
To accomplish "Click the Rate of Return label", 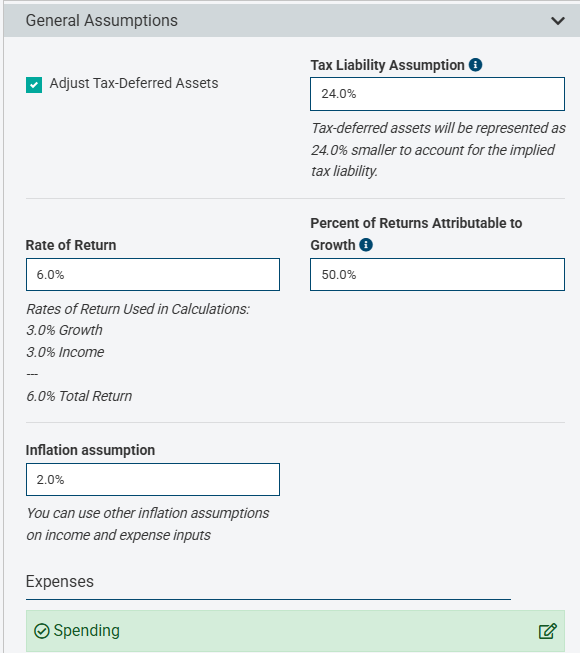I will [71, 245].
